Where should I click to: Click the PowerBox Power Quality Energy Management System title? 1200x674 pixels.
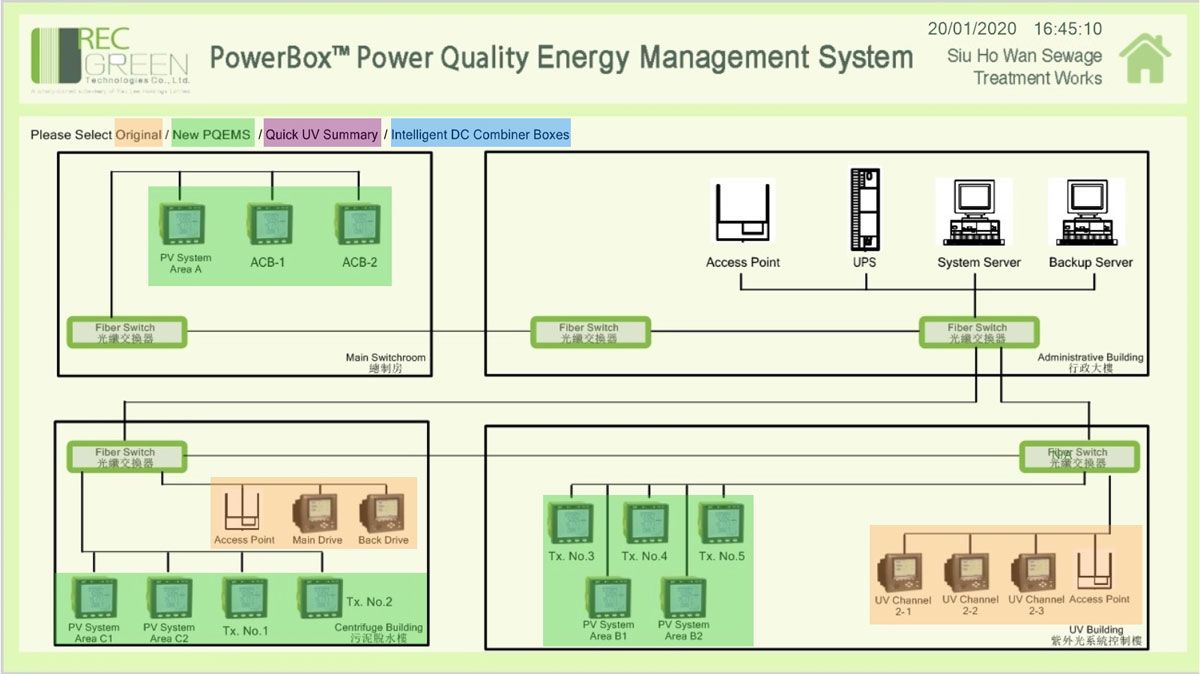561,57
